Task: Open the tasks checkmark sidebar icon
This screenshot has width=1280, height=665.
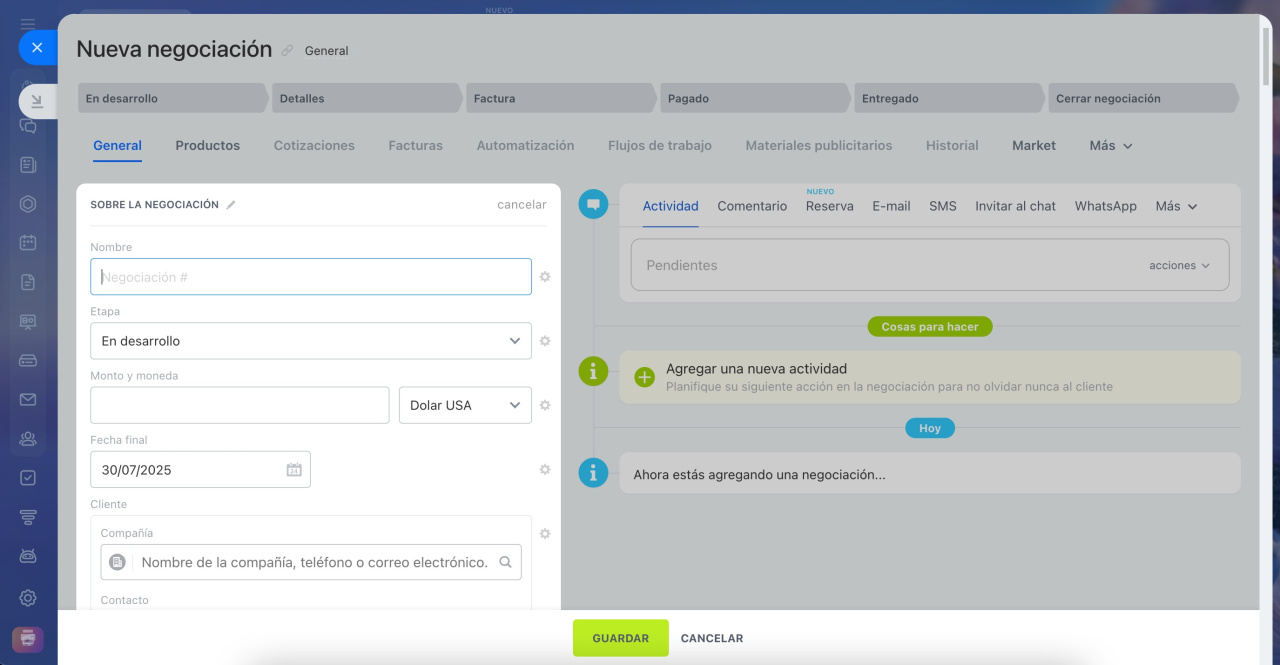Action: point(28,478)
